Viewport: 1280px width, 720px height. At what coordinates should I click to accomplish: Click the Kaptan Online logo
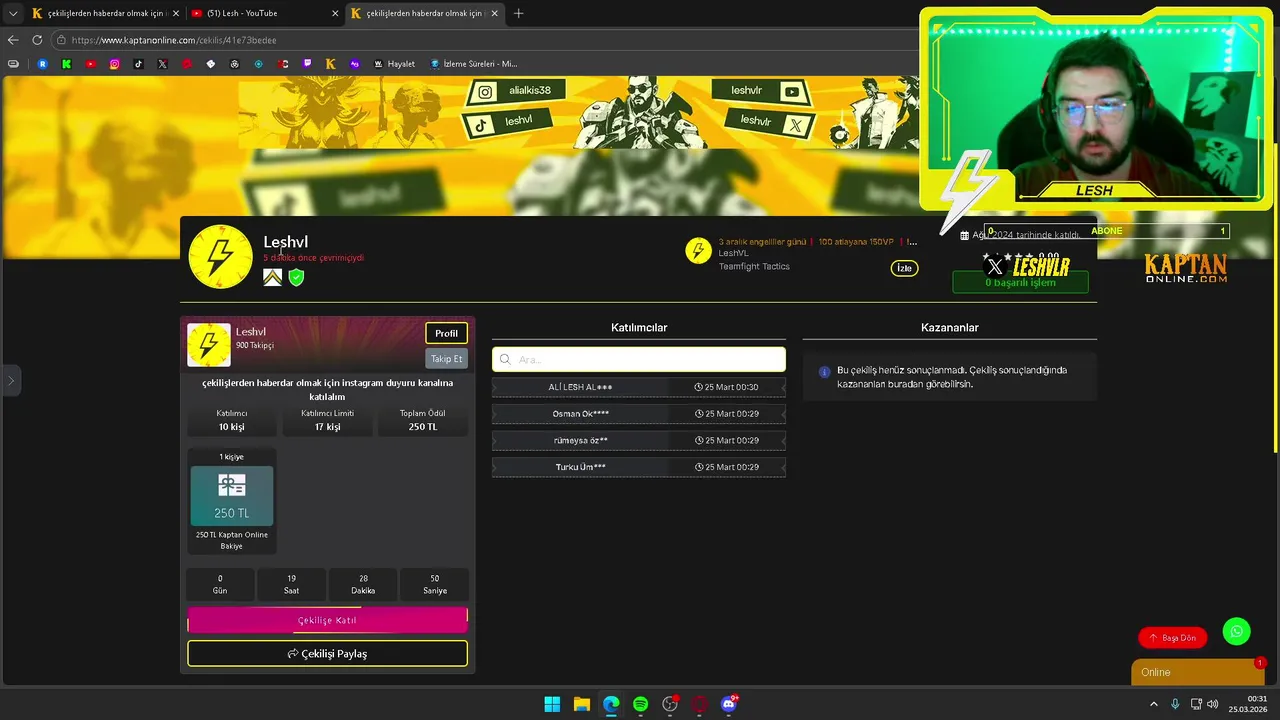click(x=1186, y=268)
